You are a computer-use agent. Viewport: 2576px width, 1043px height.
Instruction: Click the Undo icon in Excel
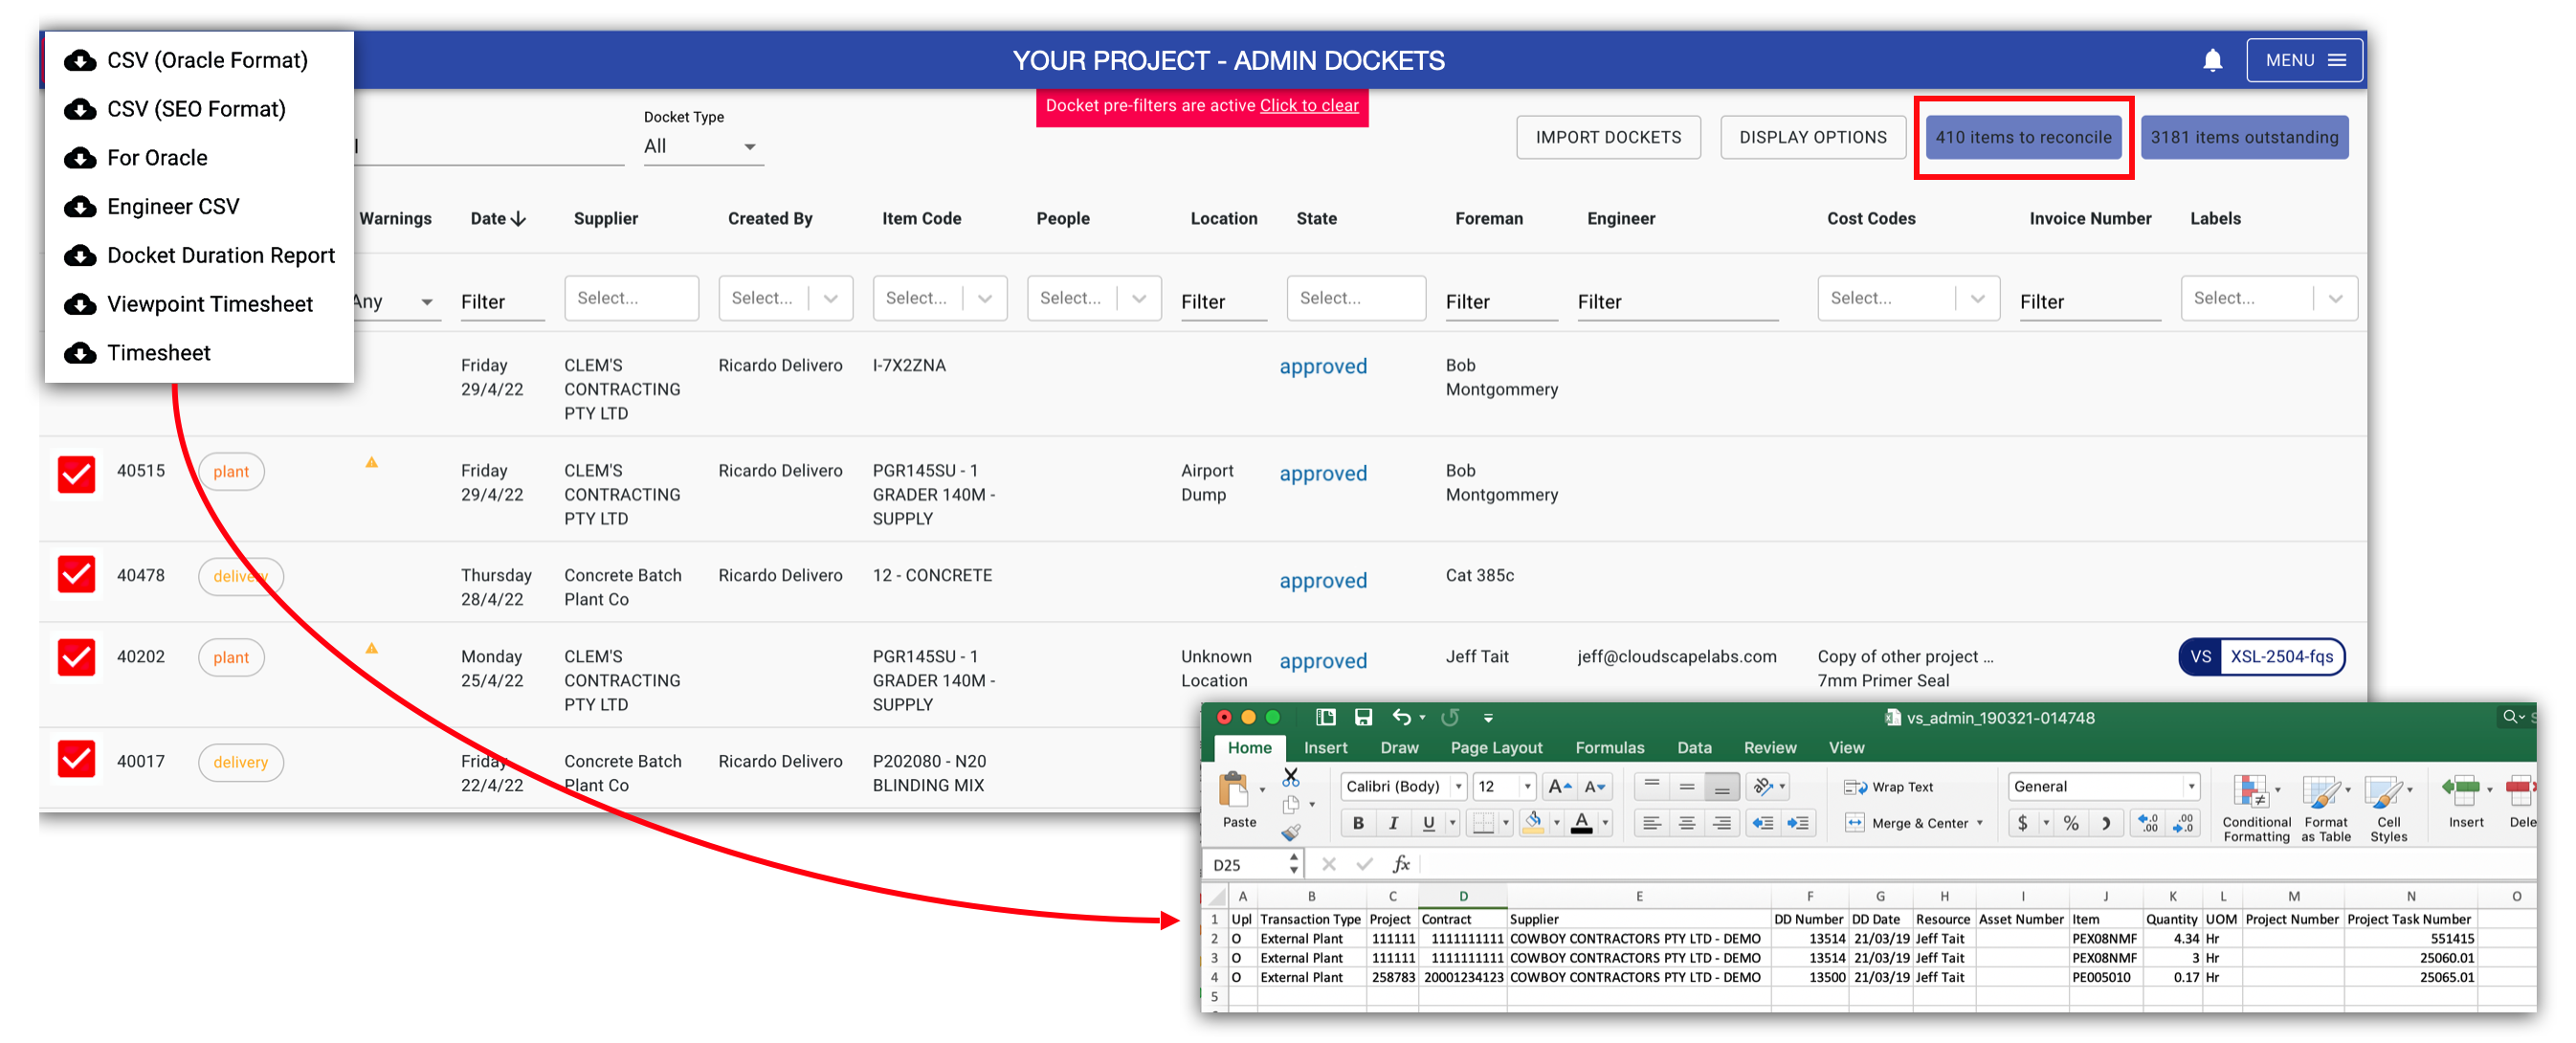1403,717
